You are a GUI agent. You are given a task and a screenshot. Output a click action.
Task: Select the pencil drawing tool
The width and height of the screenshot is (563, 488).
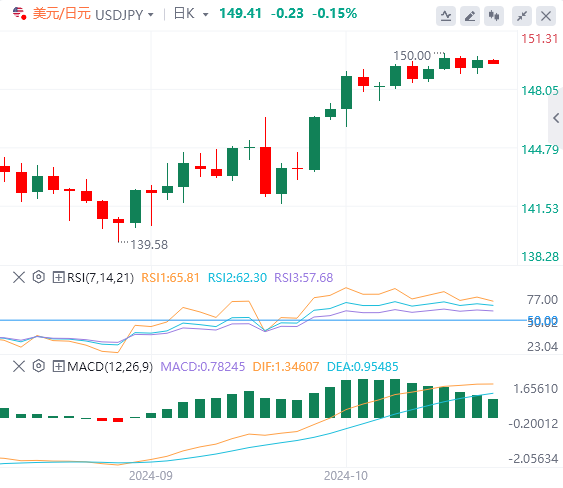pos(470,16)
